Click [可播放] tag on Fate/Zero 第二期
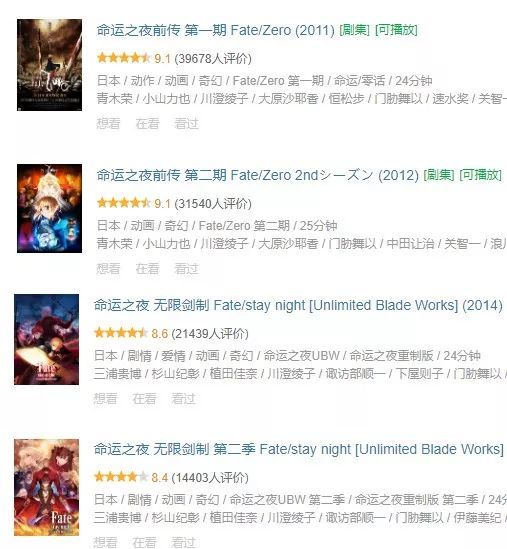Screen dimensions: 507x549 point(480,175)
